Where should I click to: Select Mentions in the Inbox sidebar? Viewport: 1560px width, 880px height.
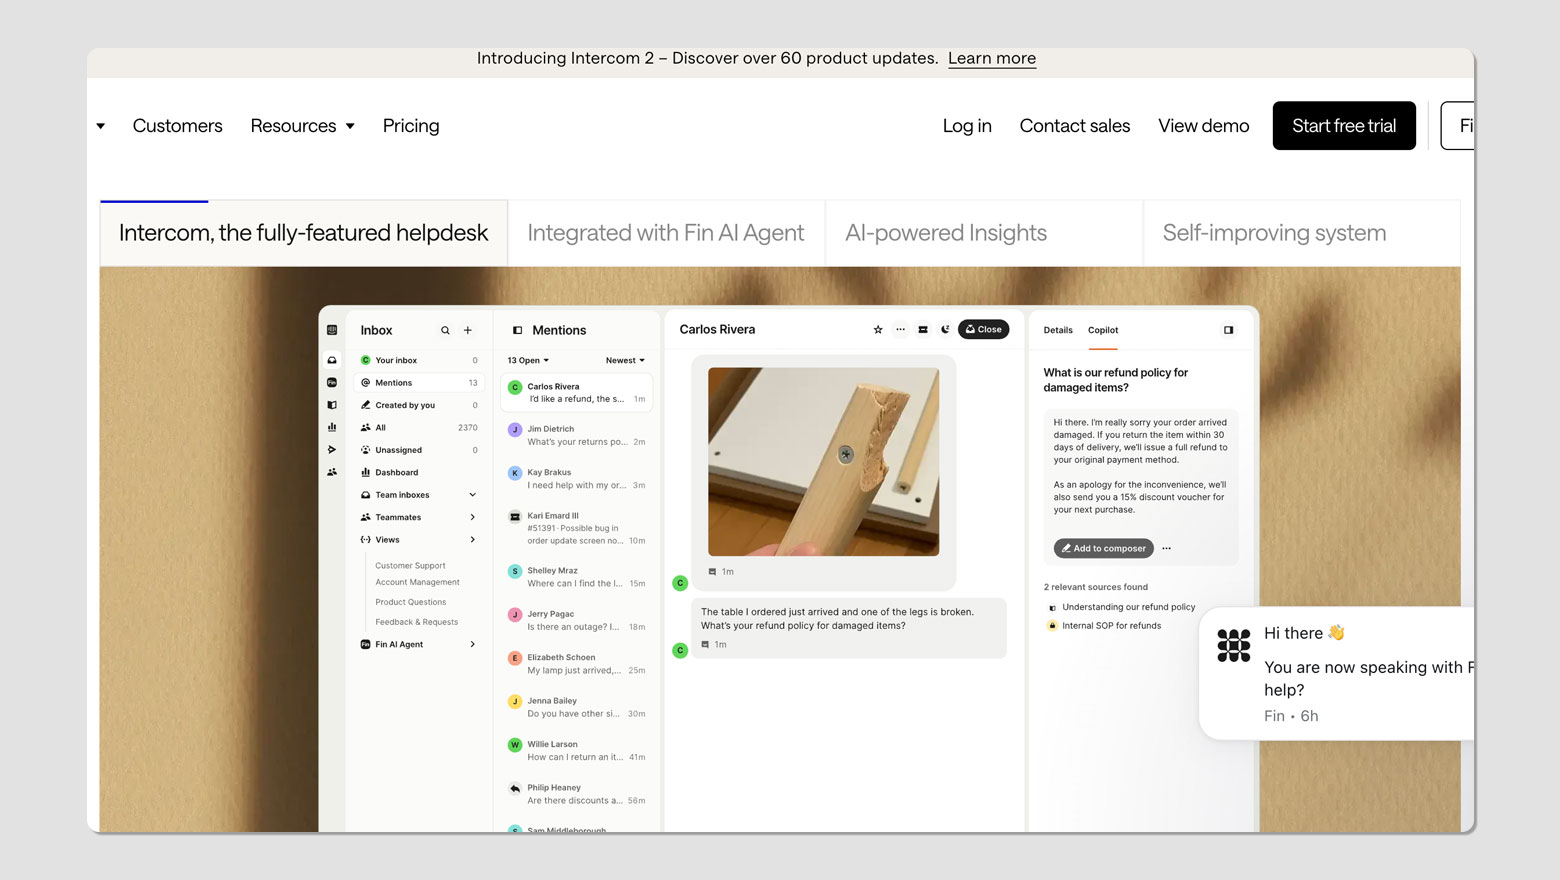[419, 383]
